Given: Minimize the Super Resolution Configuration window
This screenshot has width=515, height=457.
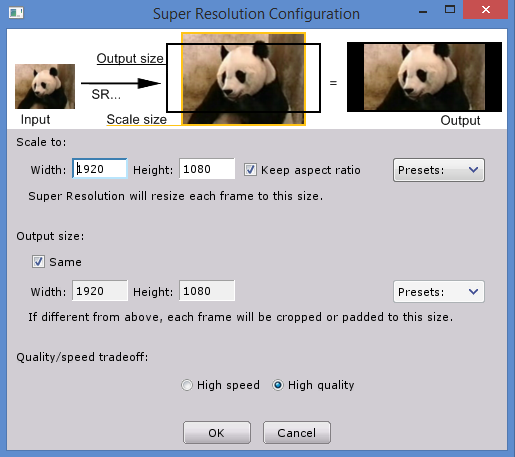Looking at the screenshot, I should 423,11.
